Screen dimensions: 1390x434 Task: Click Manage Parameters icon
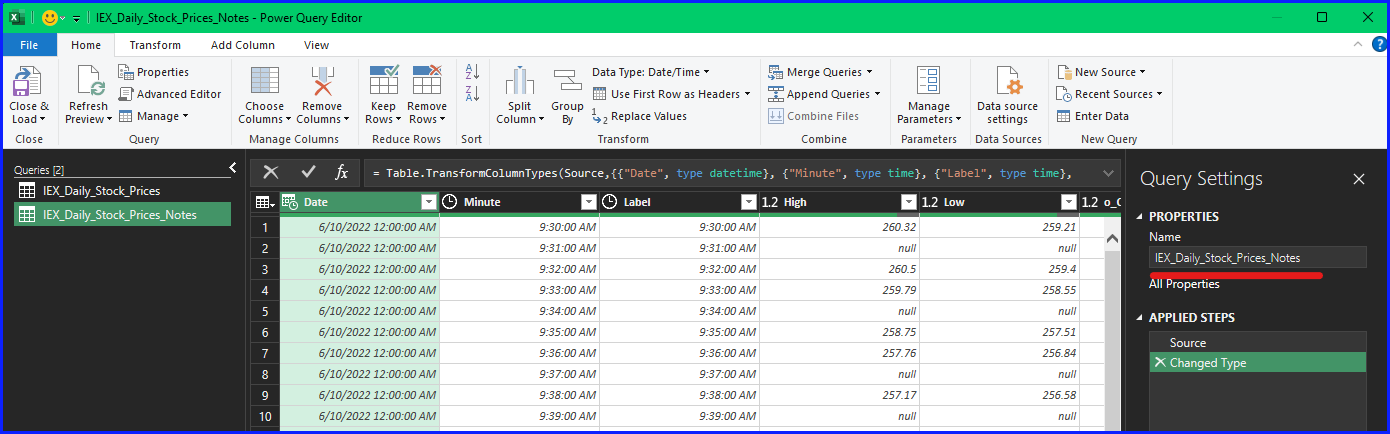coord(929,81)
